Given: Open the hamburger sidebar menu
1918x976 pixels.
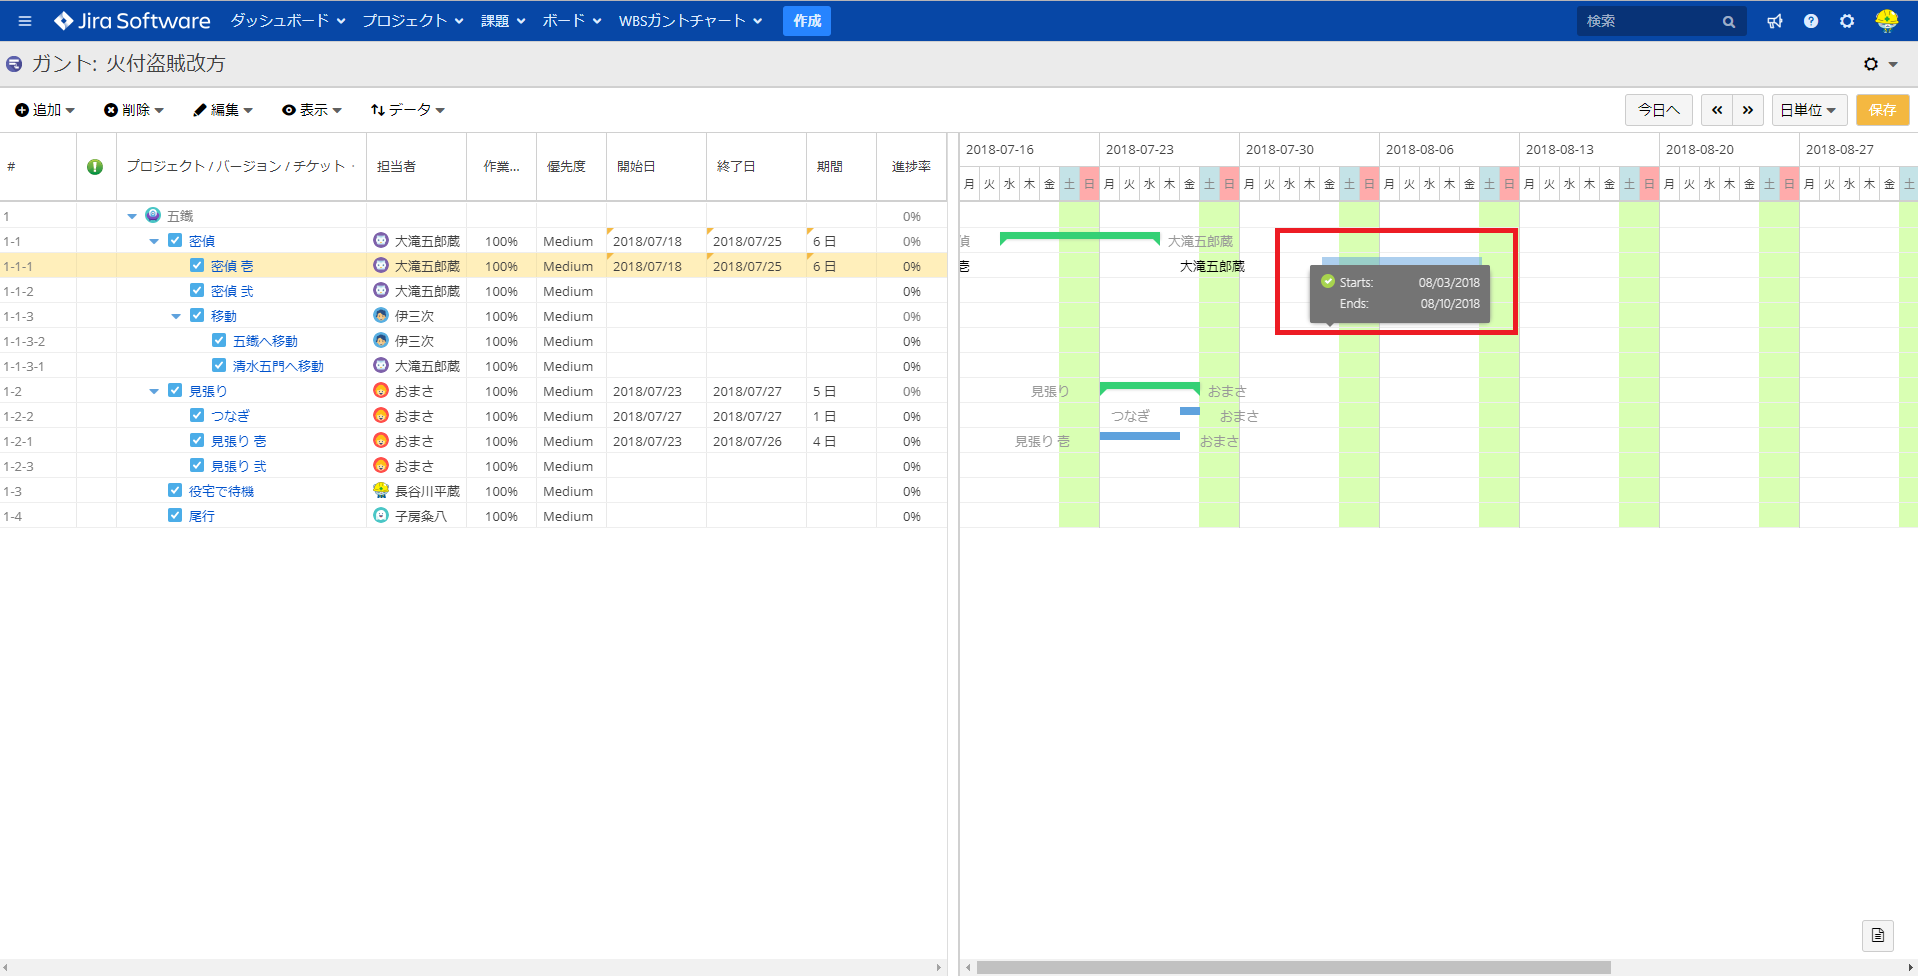Looking at the screenshot, I should pos(25,21).
